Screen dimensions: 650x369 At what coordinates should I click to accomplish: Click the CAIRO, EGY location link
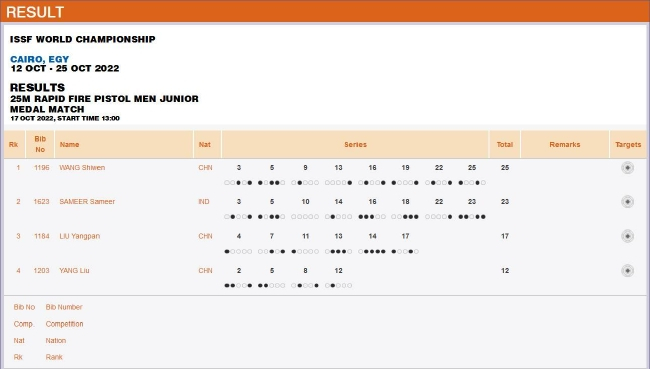point(39,59)
